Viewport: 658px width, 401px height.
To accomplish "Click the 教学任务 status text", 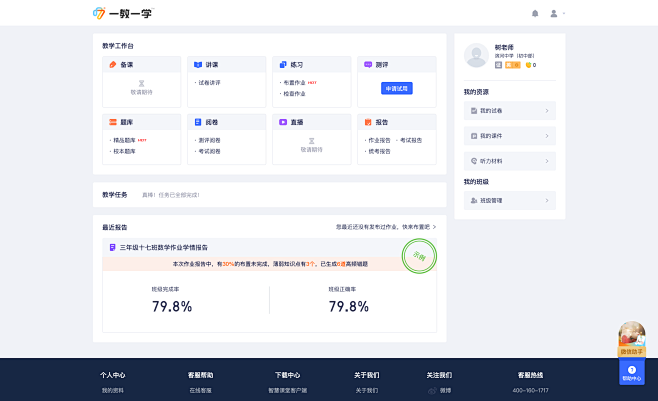I will (170, 195).
